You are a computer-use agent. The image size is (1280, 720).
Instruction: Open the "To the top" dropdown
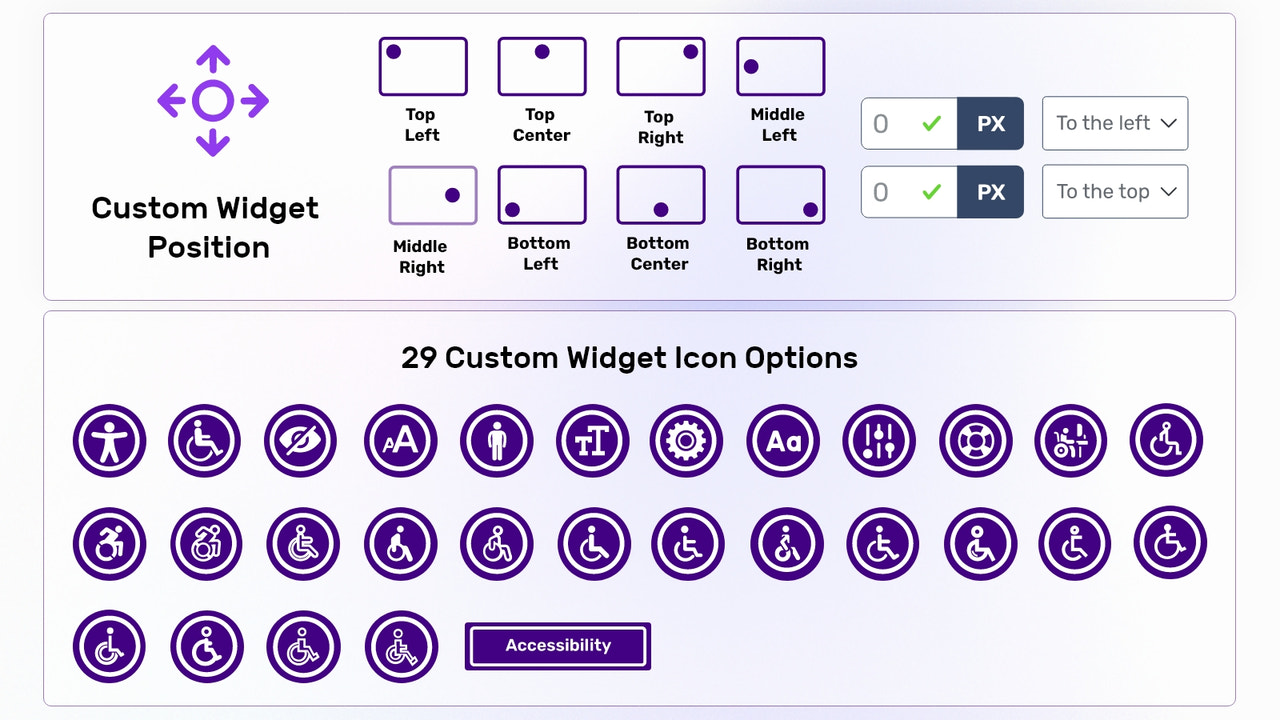pos(1114,191)
